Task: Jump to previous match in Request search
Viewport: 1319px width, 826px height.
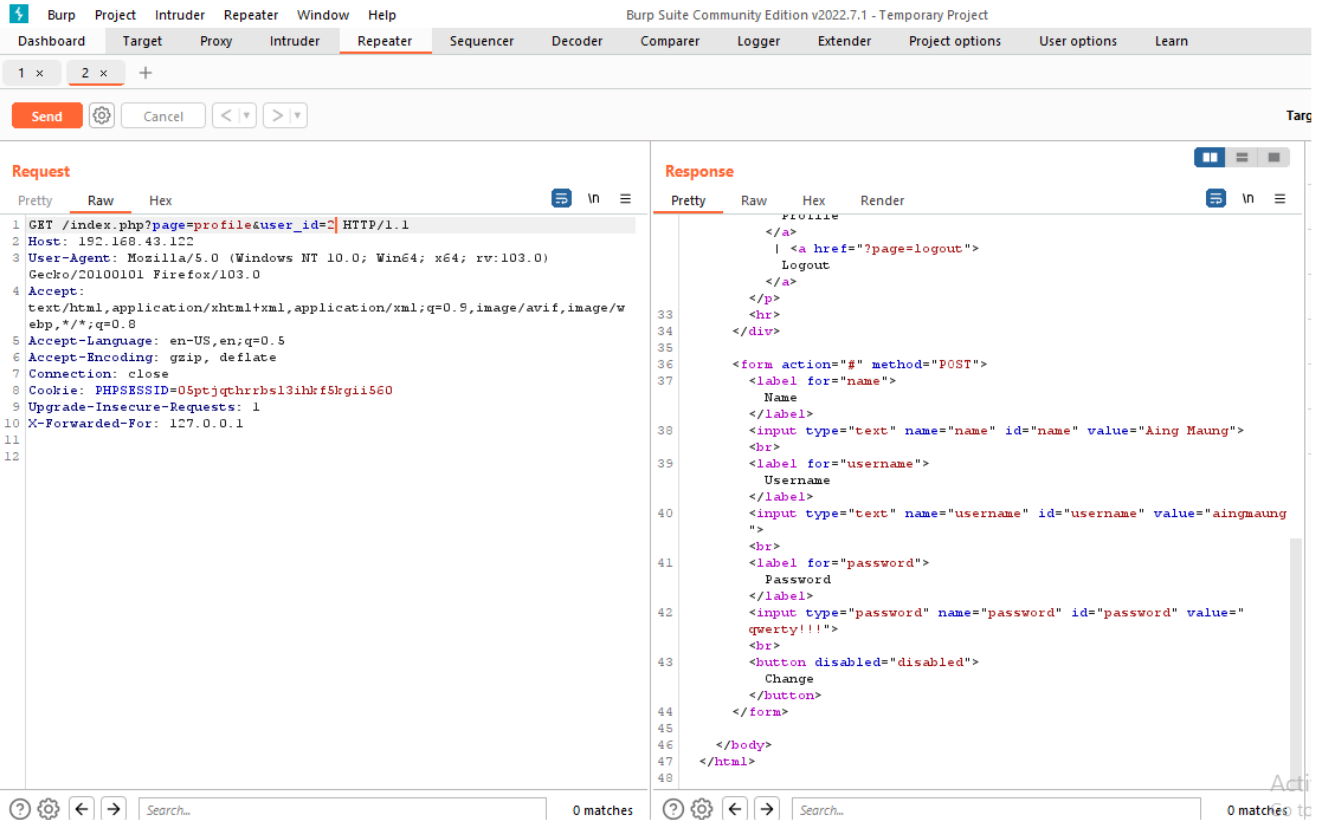Action: (x=82, y=809)
